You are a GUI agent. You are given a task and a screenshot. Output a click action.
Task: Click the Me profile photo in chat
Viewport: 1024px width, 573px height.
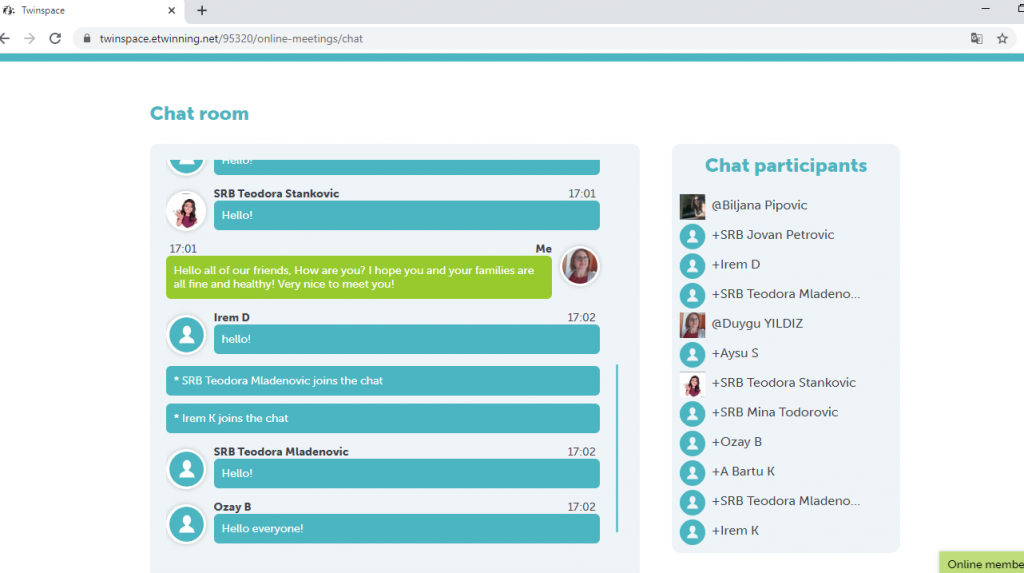(x=580, y=266)
